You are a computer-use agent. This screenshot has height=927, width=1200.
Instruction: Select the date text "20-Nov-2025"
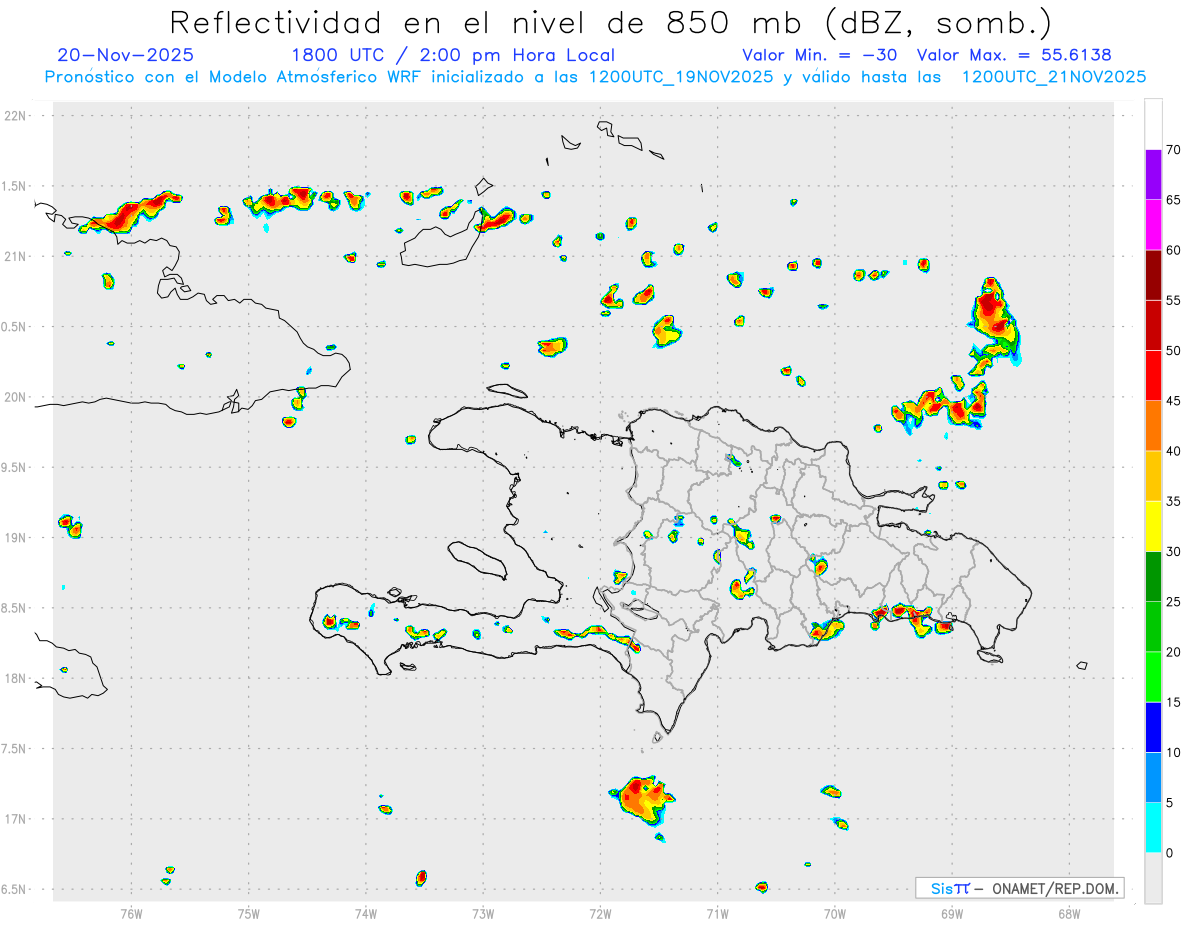tap(126, 55)
